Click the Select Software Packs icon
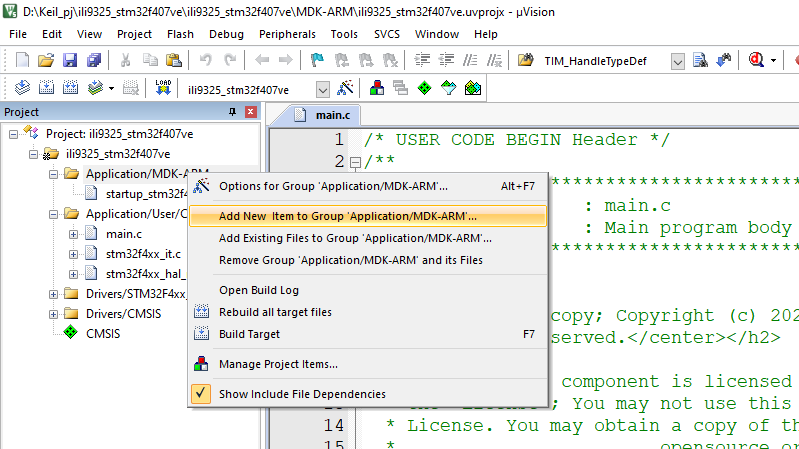The image size is (799, 449). click(448, 88)
